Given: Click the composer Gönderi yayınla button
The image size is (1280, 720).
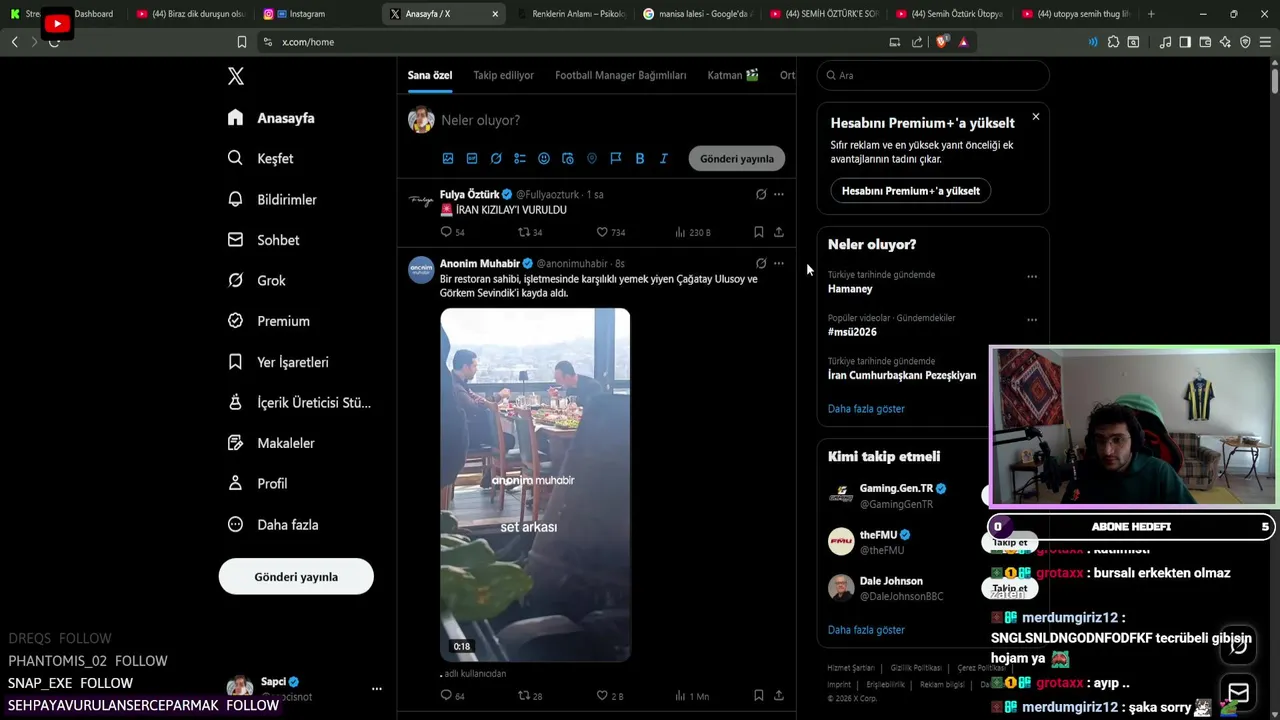Looking at the screenshot, I should click(737, 158).
